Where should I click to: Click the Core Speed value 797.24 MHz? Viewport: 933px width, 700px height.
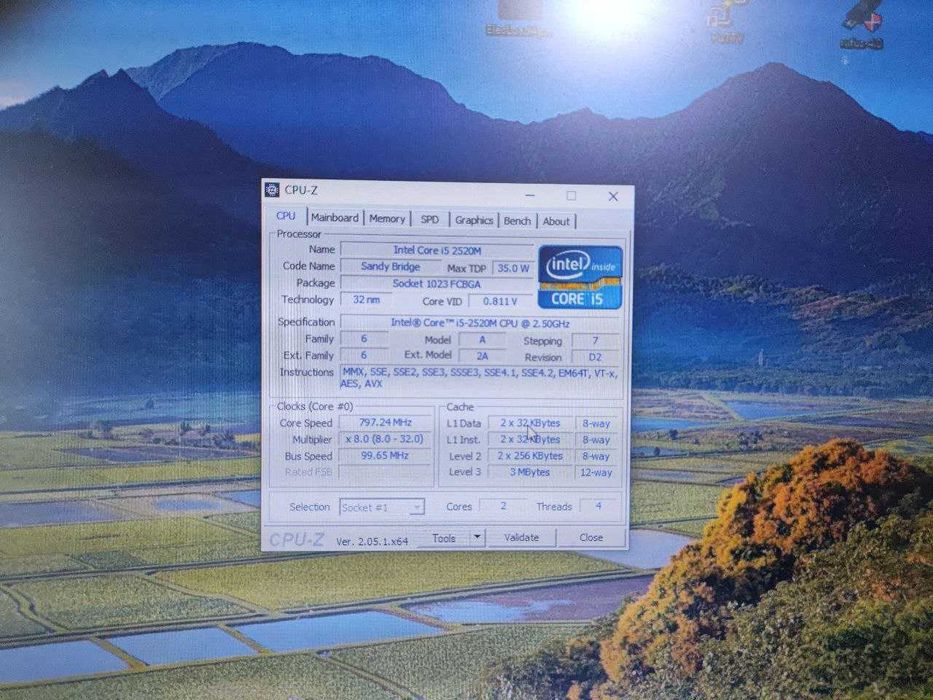[385, 422]
